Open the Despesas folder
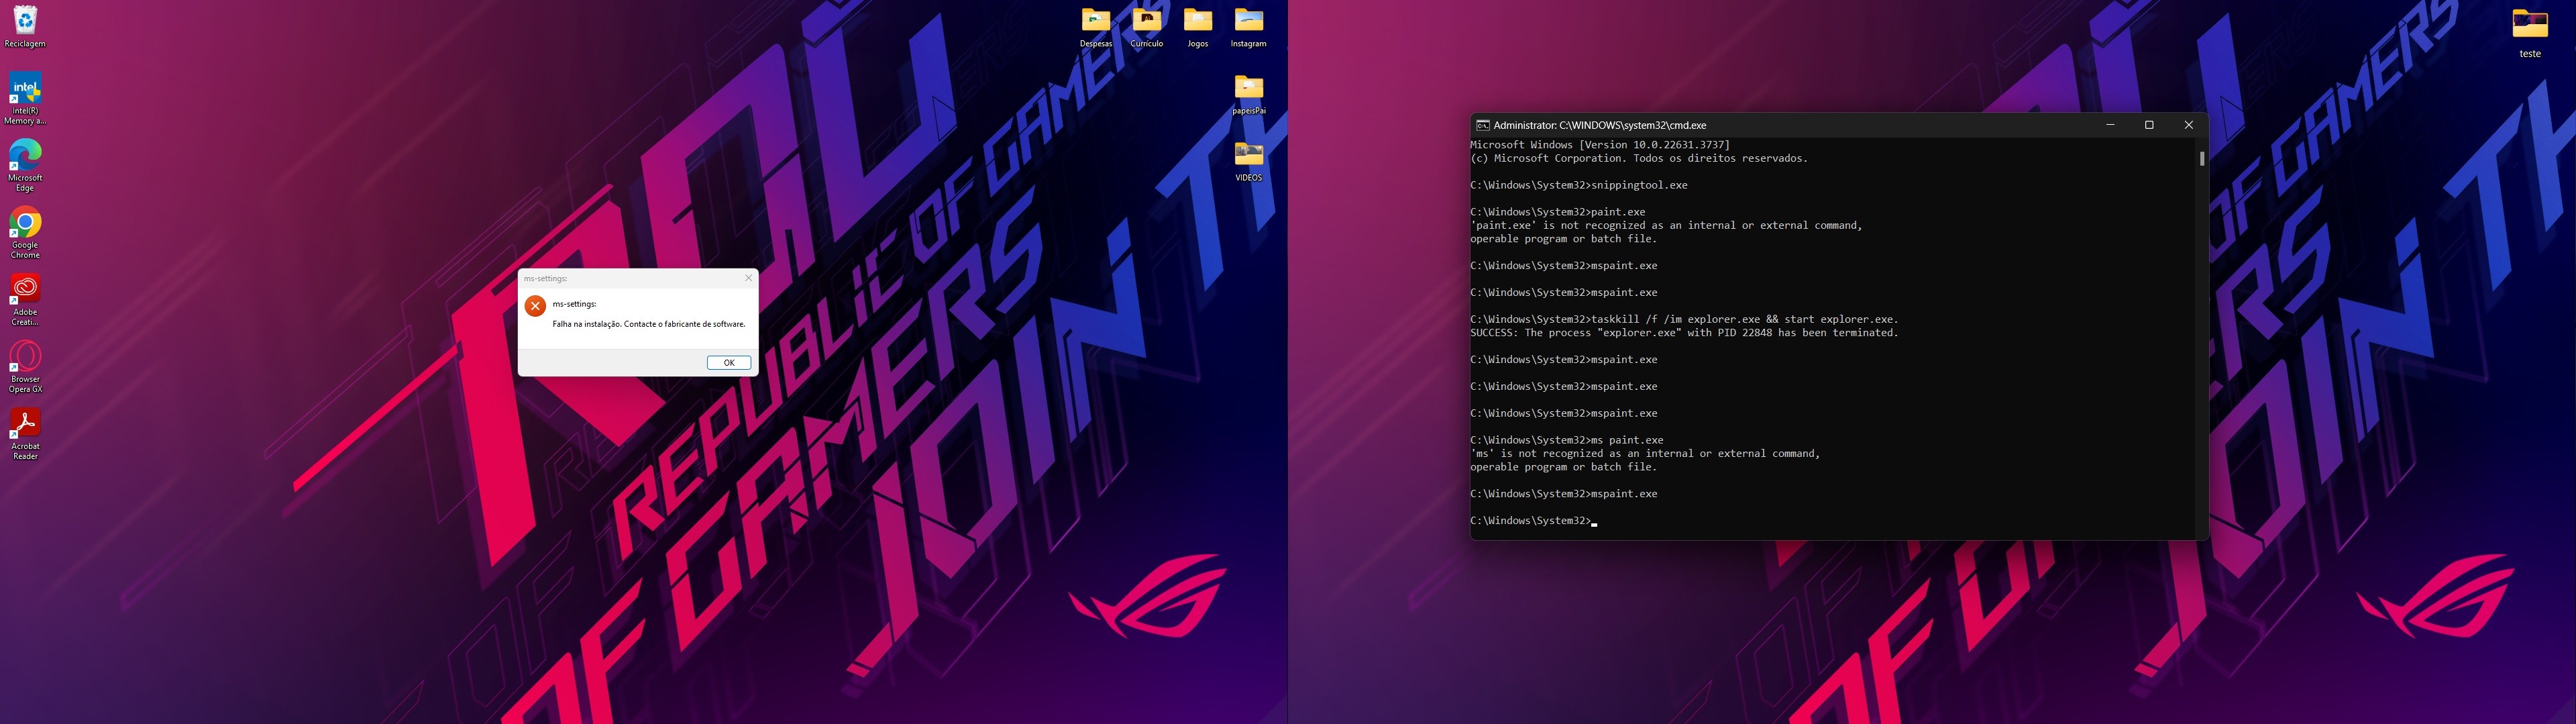This screenshot has height=724, width=2576. coord(1096,20)
